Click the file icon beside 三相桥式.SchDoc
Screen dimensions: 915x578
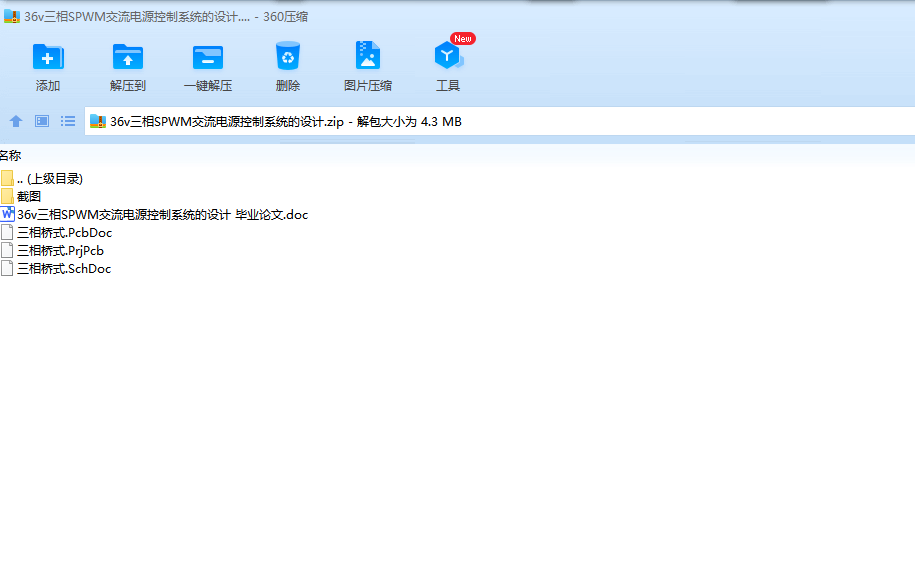click(7, 269)
